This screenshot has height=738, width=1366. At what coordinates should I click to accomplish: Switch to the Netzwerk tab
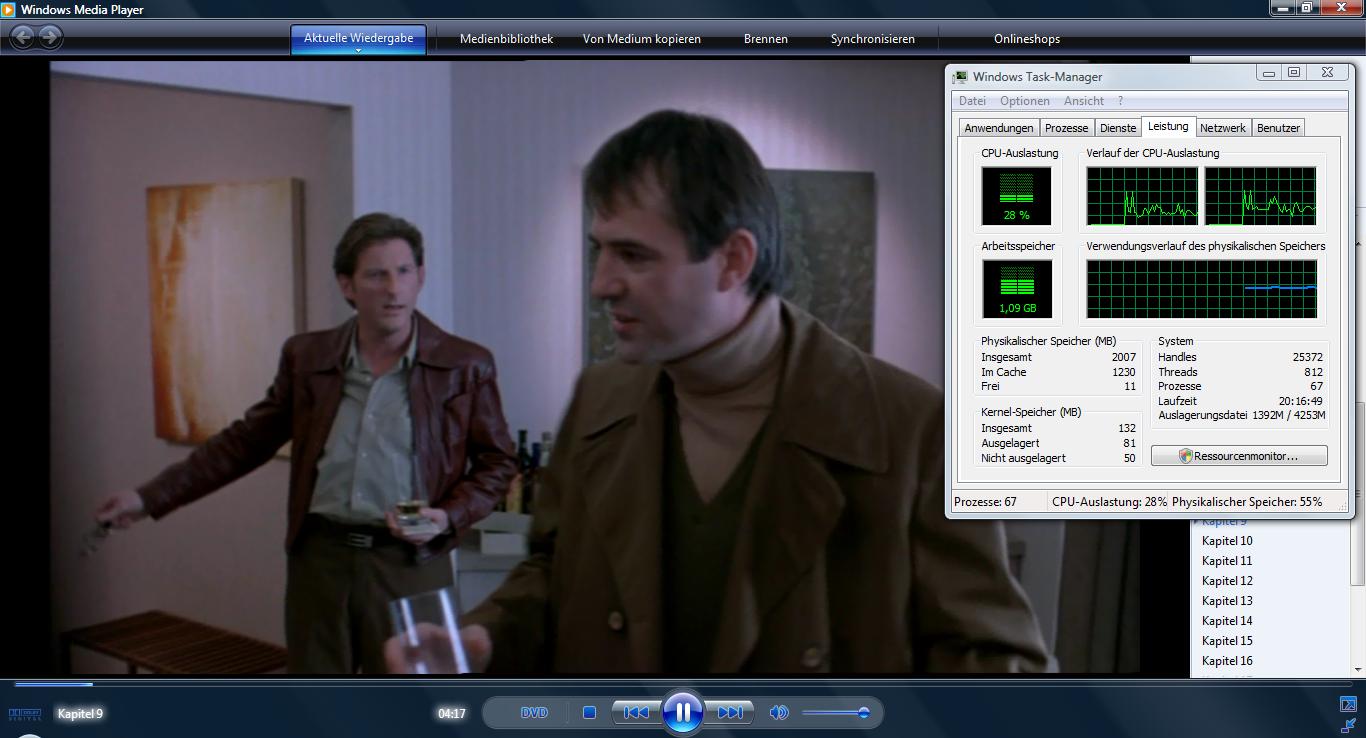coord(1223,128)
